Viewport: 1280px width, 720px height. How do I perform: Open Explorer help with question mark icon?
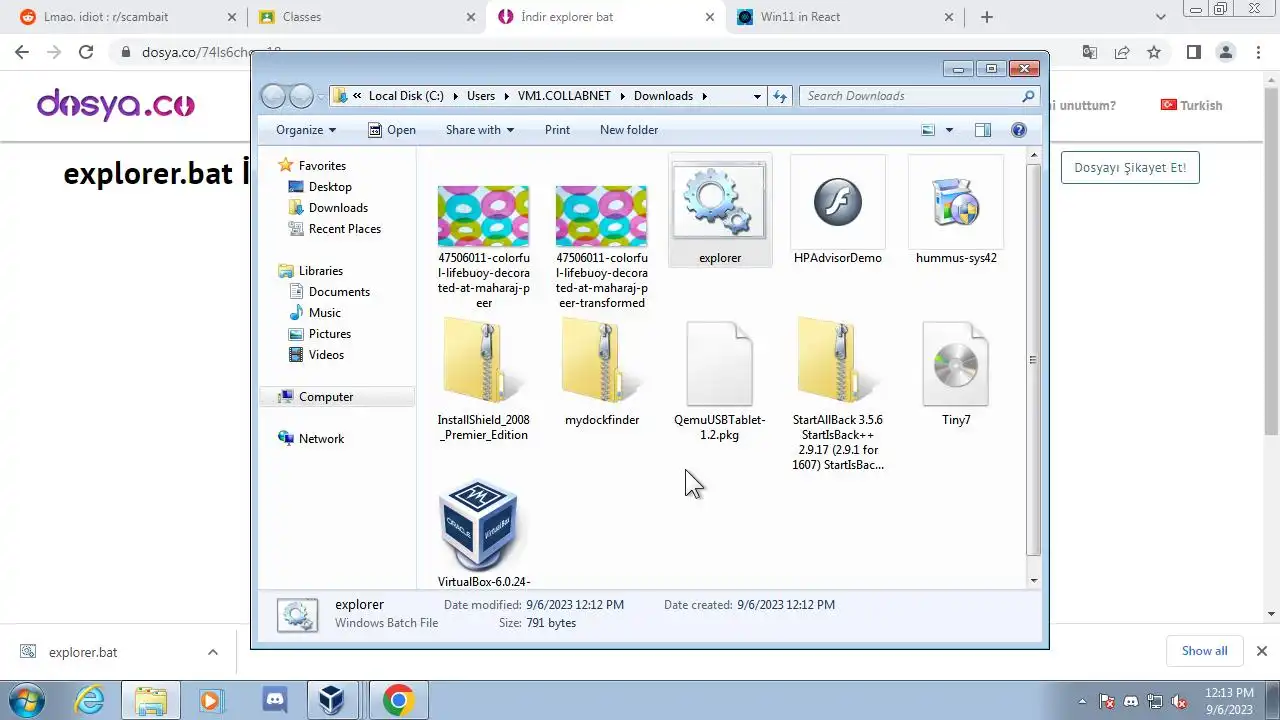tap(1019, 130)
